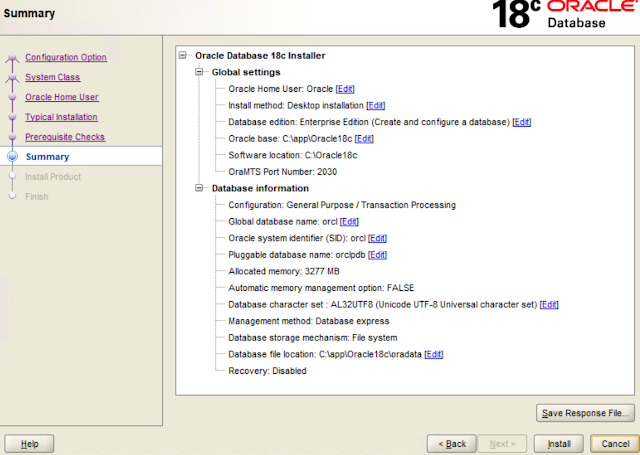Click the Save Response File button
640x455 pixels.
coord(585,413)
